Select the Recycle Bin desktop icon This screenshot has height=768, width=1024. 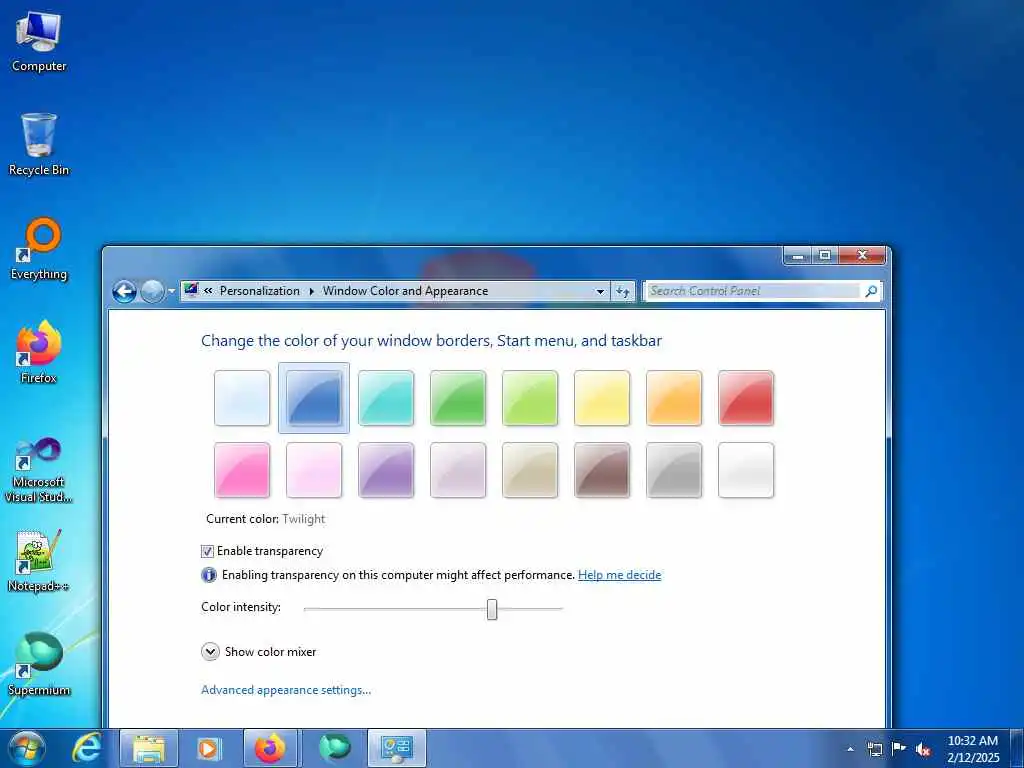(x=39, y=144)
